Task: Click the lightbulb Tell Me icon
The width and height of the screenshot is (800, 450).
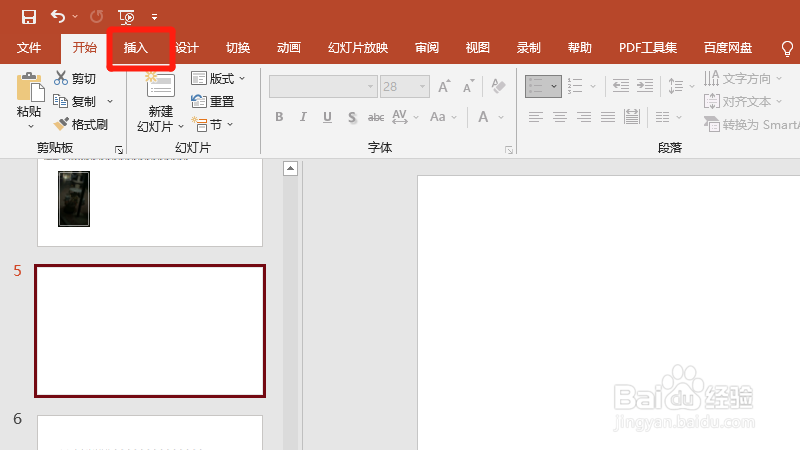Action: tap(787, 49)
